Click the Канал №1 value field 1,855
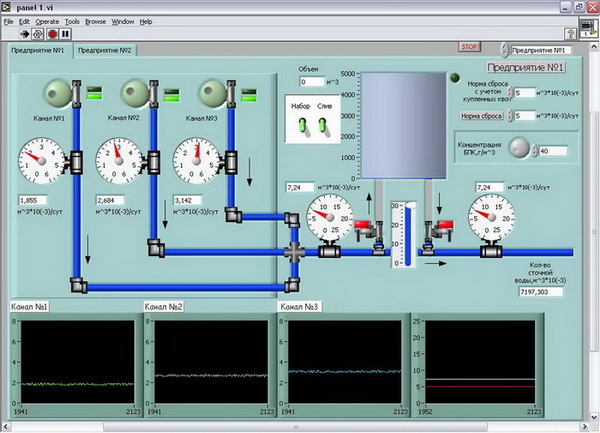 click(33, 200)
